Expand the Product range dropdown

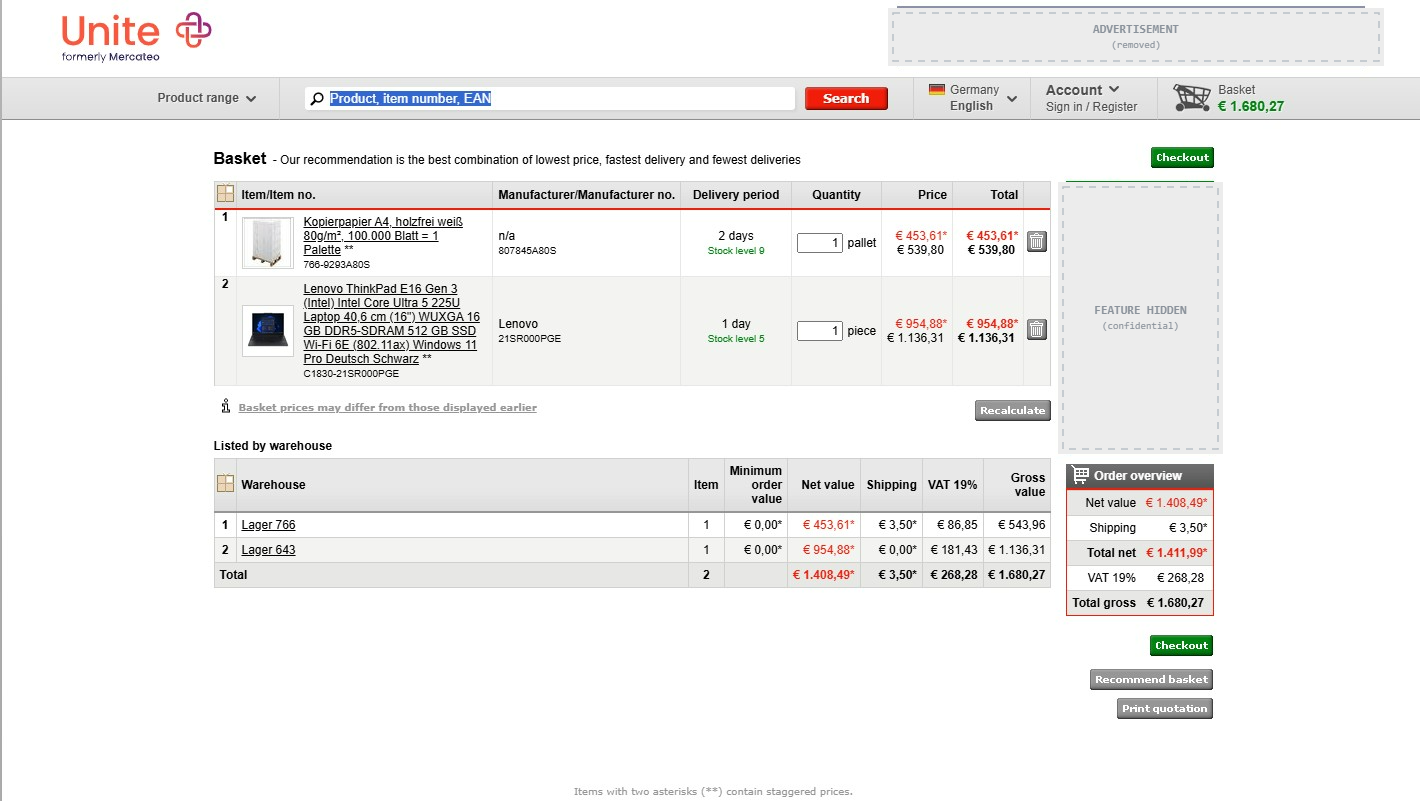[x=207, y=98]
